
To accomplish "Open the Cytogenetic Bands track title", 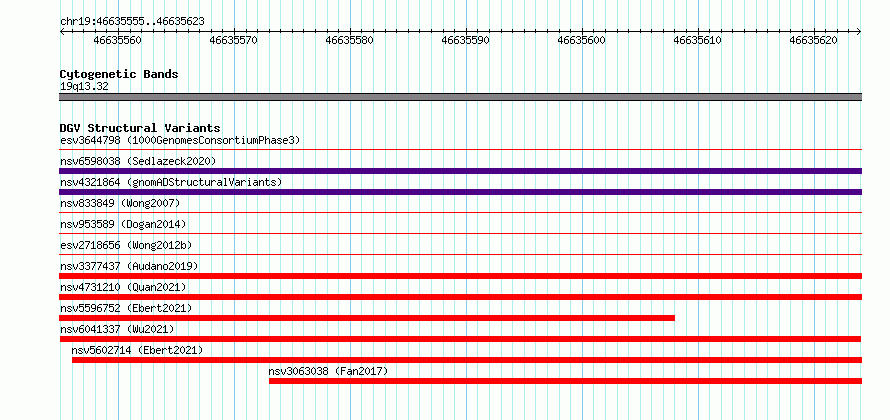I will [x=119, y=74].
